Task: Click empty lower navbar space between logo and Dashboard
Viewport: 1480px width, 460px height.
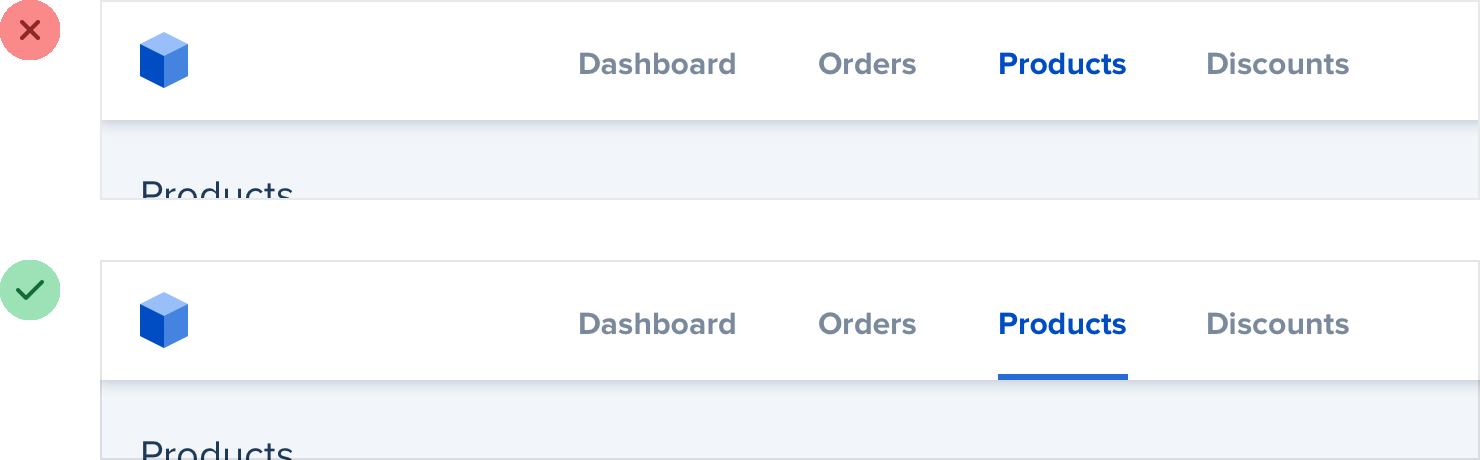Action: click(x=380, y=324)
